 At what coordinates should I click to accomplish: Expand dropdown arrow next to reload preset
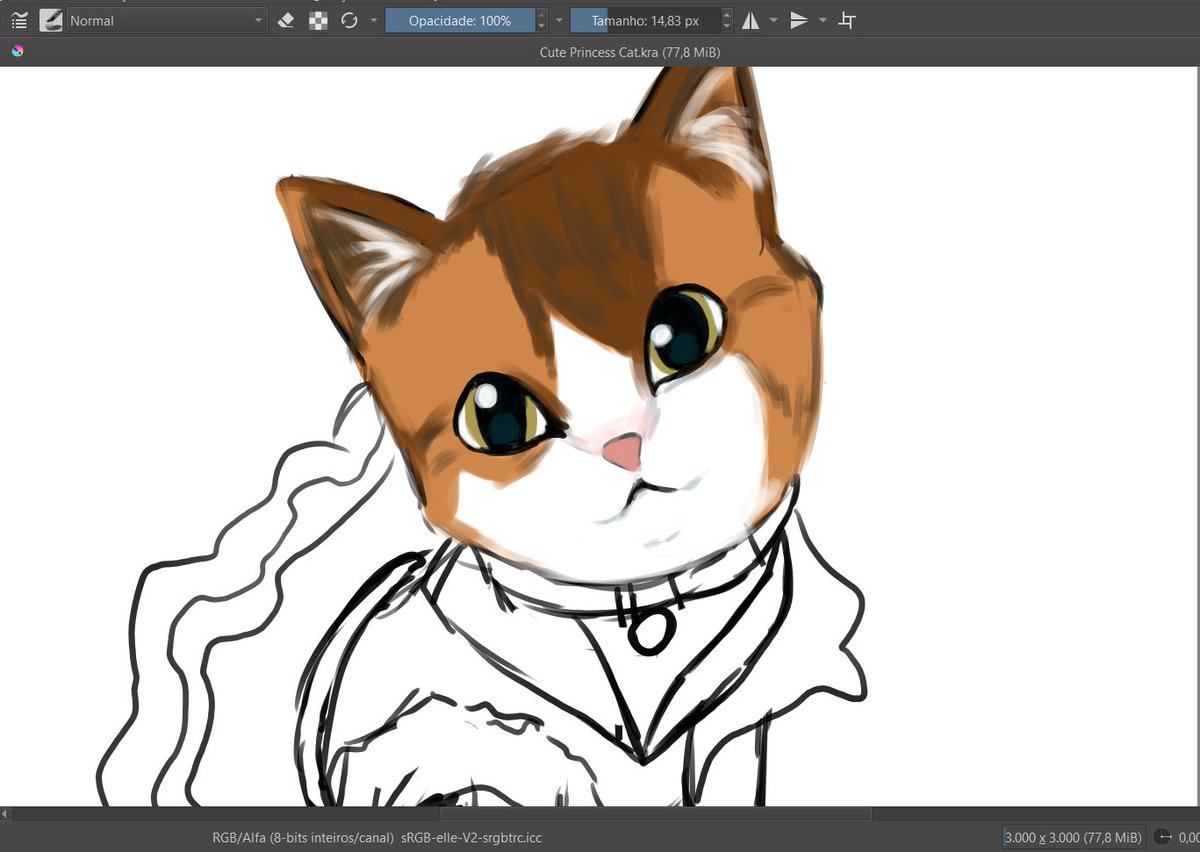click(x=374, y=20)
